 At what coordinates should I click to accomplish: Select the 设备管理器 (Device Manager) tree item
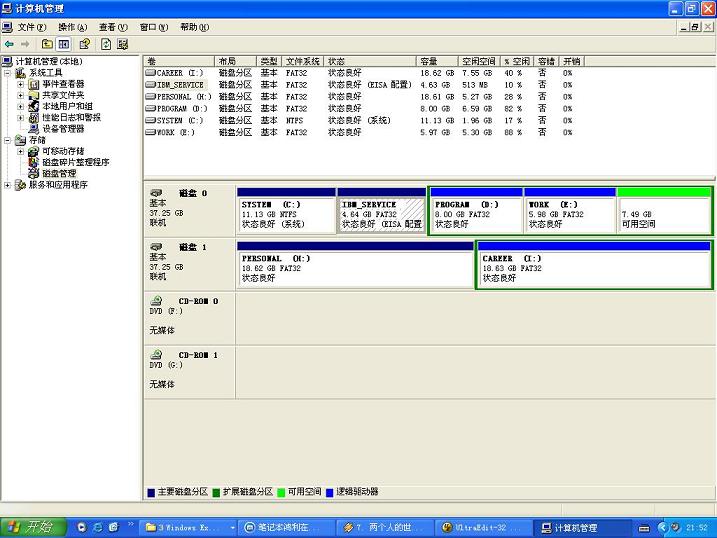point(62,129)
